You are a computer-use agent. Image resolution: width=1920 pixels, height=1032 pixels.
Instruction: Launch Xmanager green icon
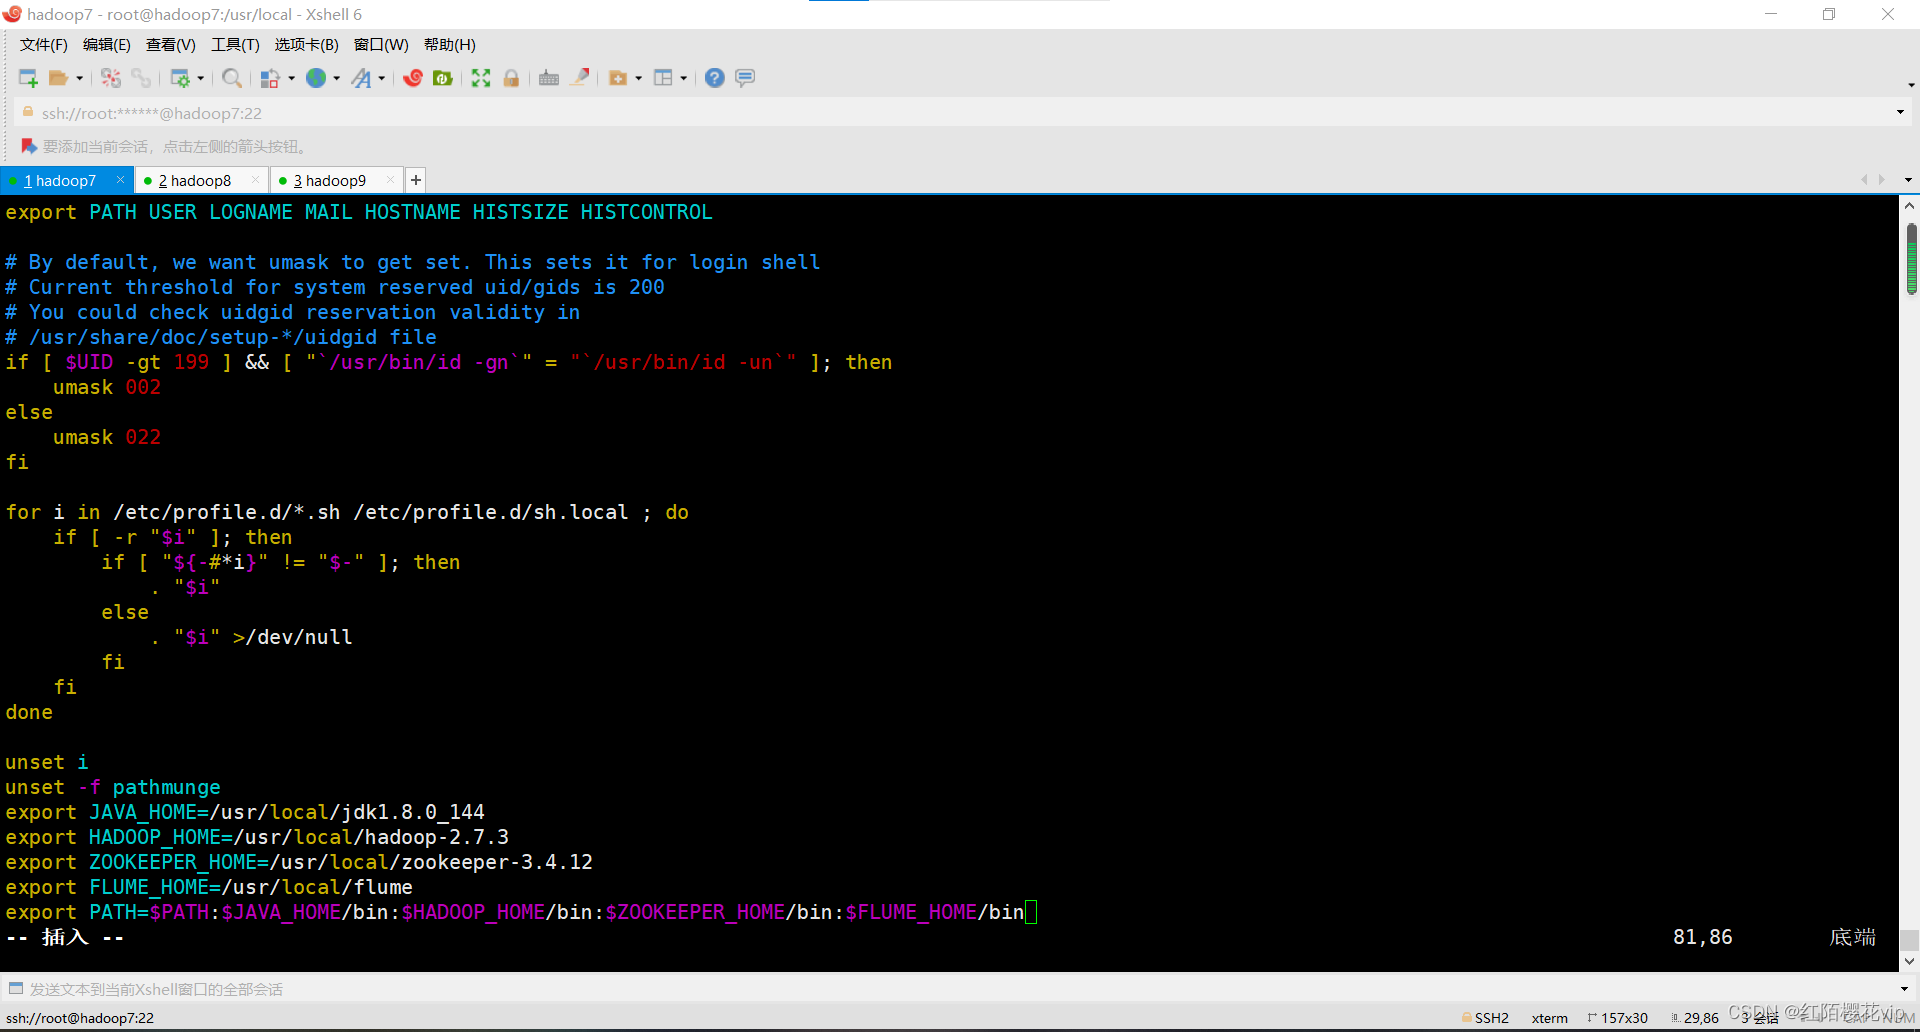[443, 78]
